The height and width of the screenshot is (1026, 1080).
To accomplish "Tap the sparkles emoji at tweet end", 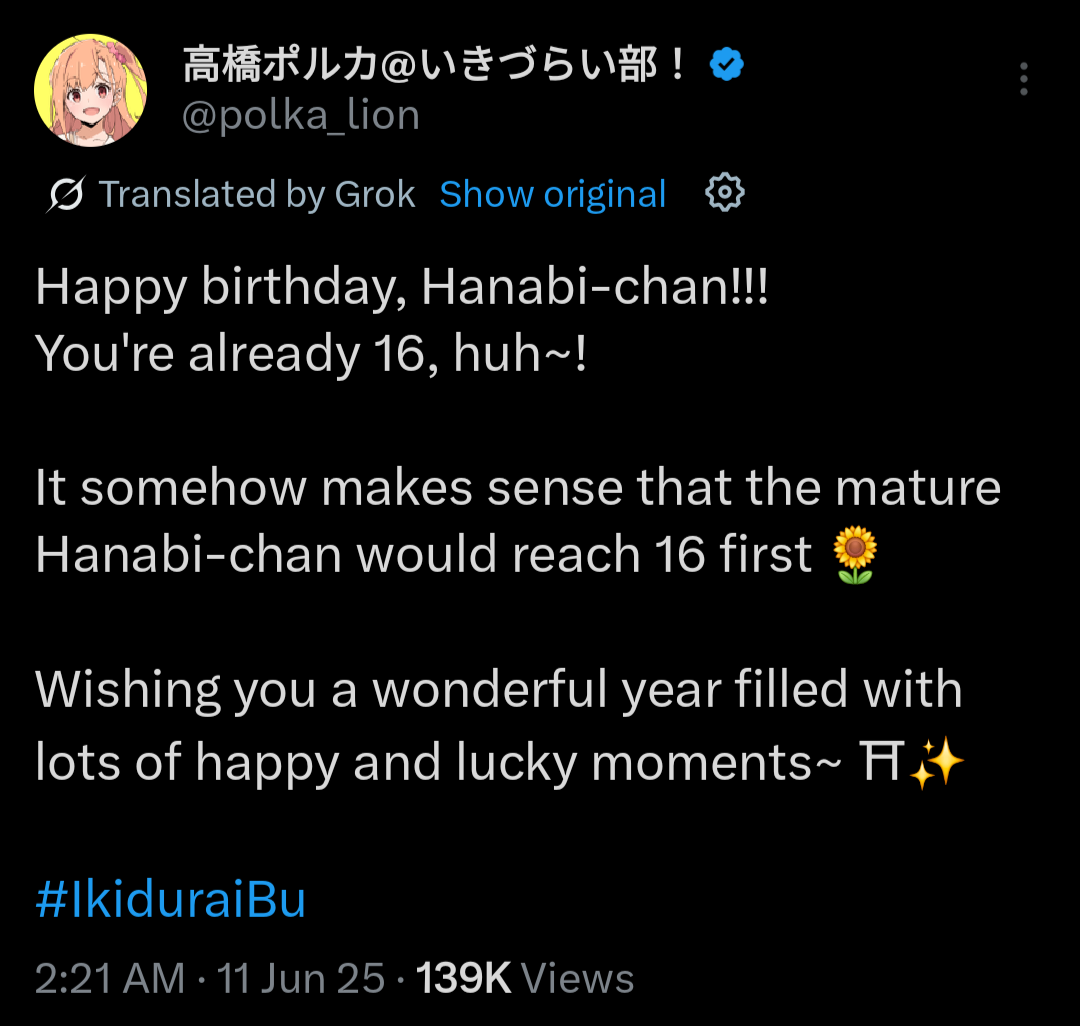I will pos(937,762).
